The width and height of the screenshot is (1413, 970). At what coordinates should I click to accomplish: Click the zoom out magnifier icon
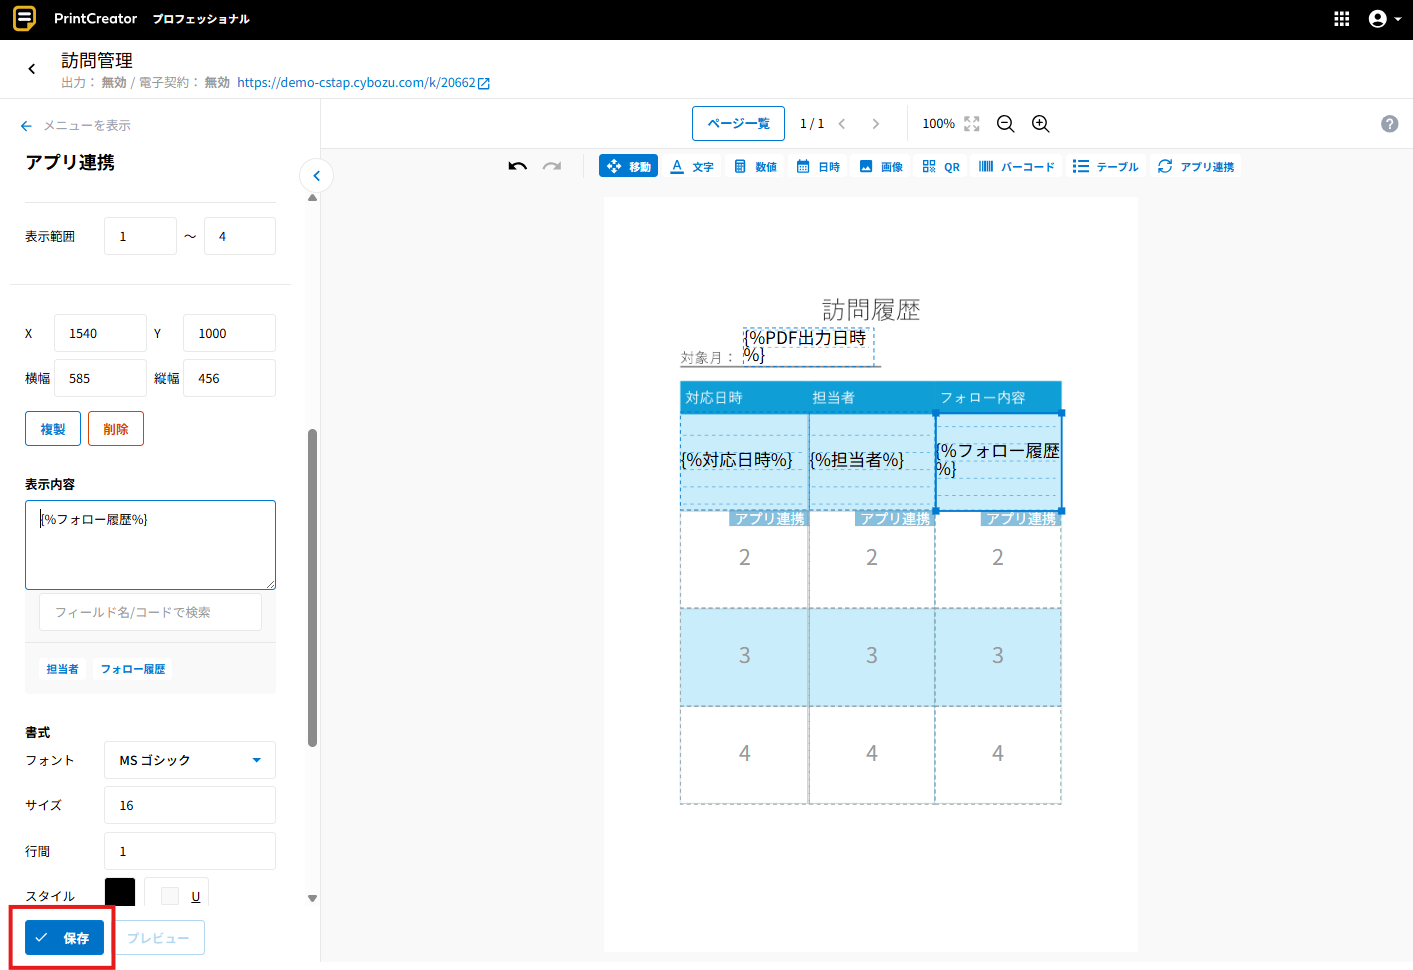(x=1005, y=124)
